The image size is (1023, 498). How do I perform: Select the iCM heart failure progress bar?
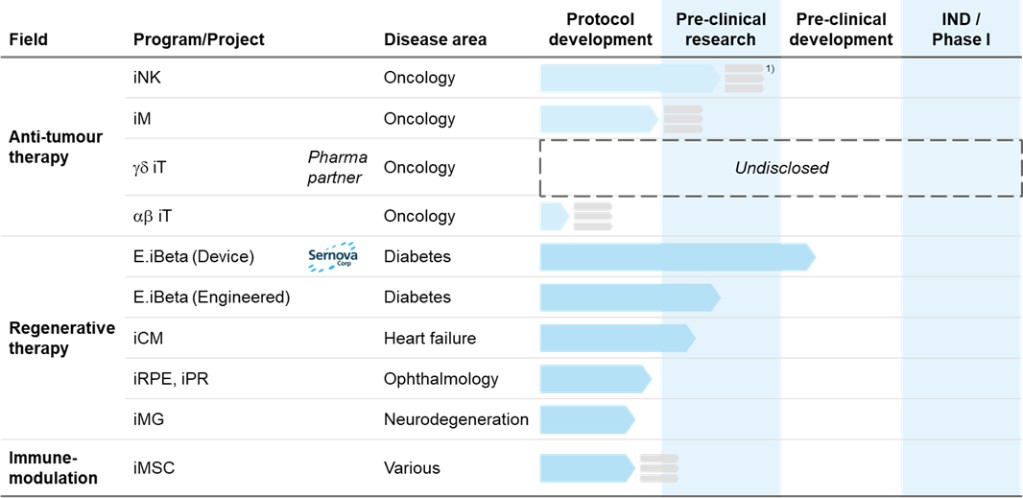(x=616, y=338)
